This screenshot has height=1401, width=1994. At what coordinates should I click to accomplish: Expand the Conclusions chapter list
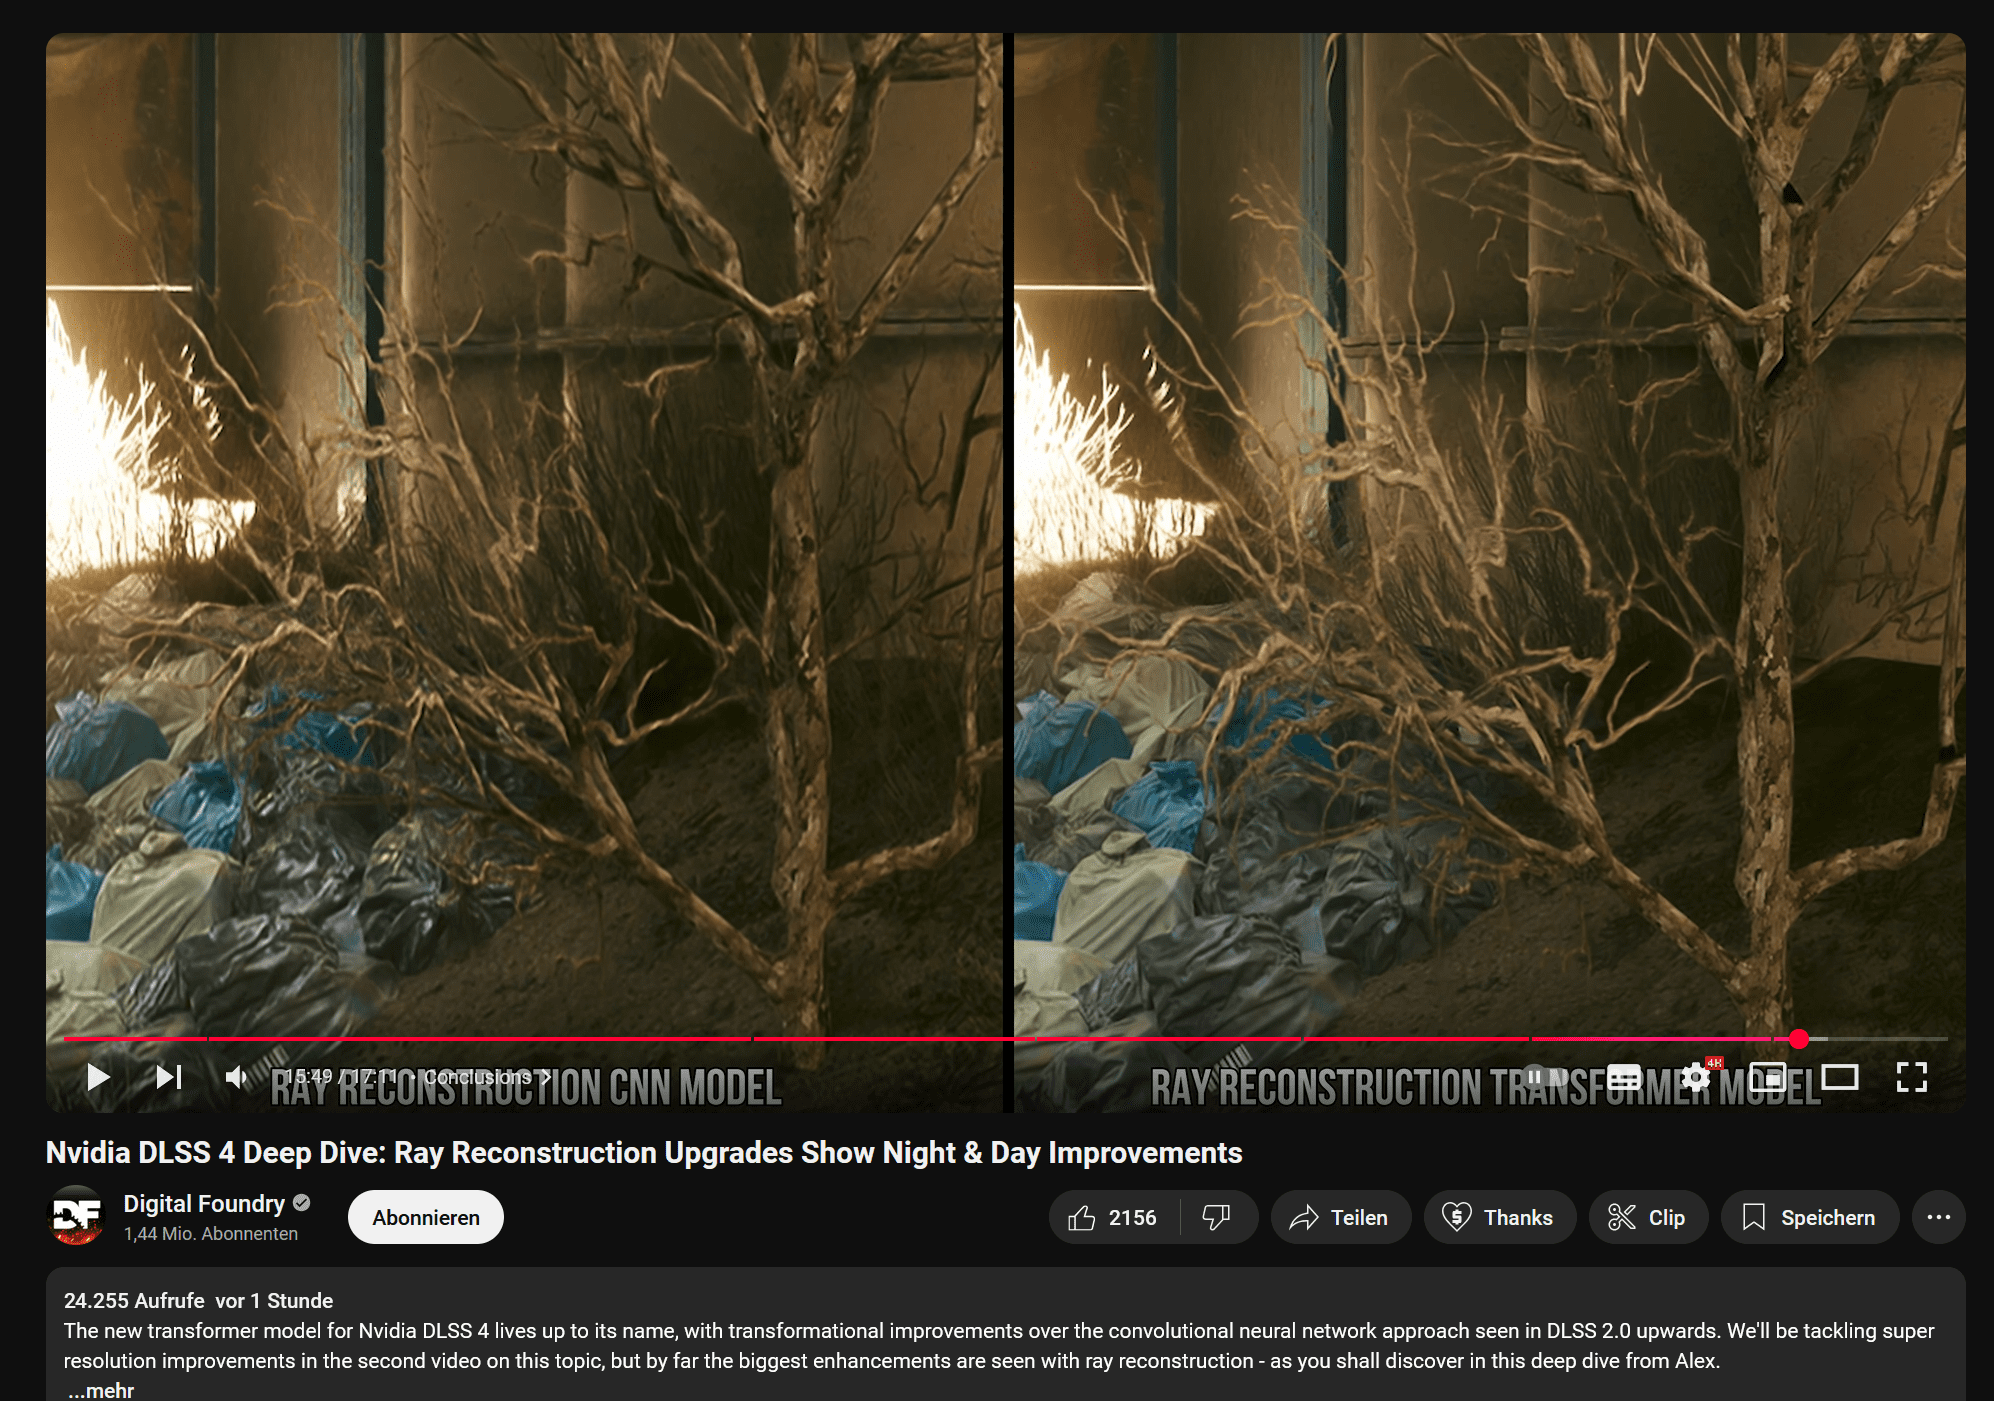[488, 1077]
